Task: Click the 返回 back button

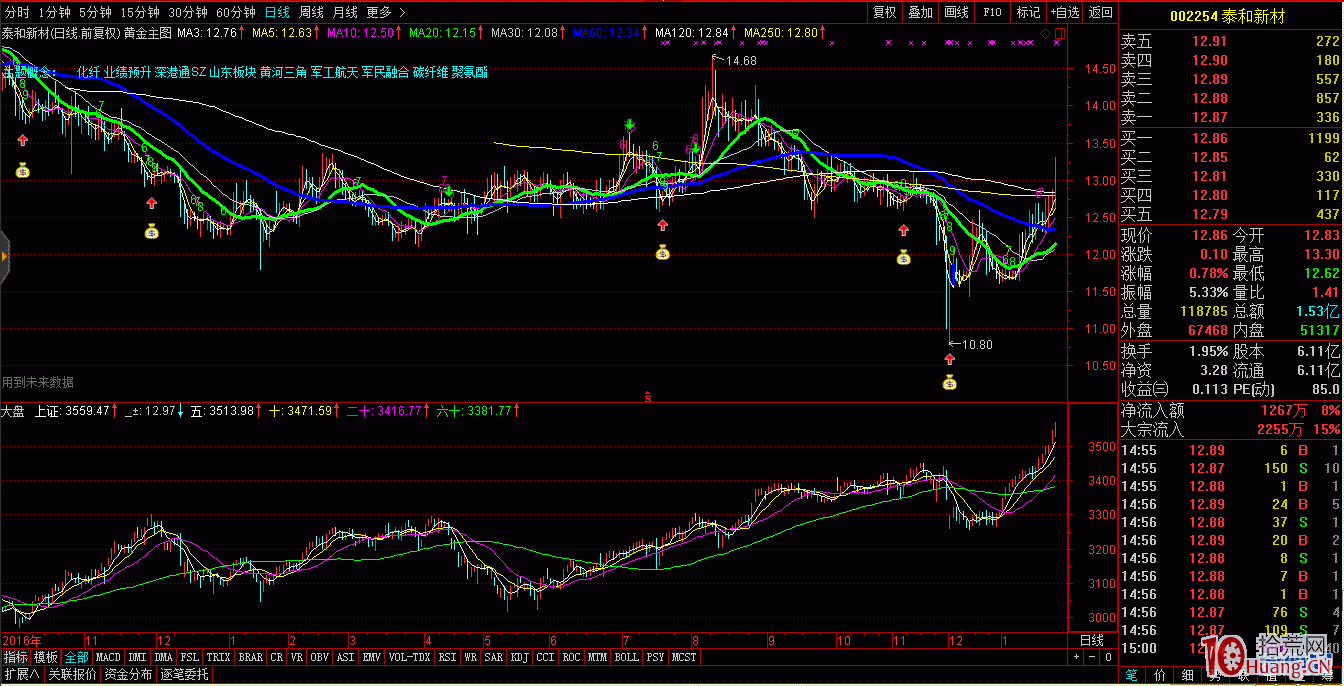Action: 1100,13
